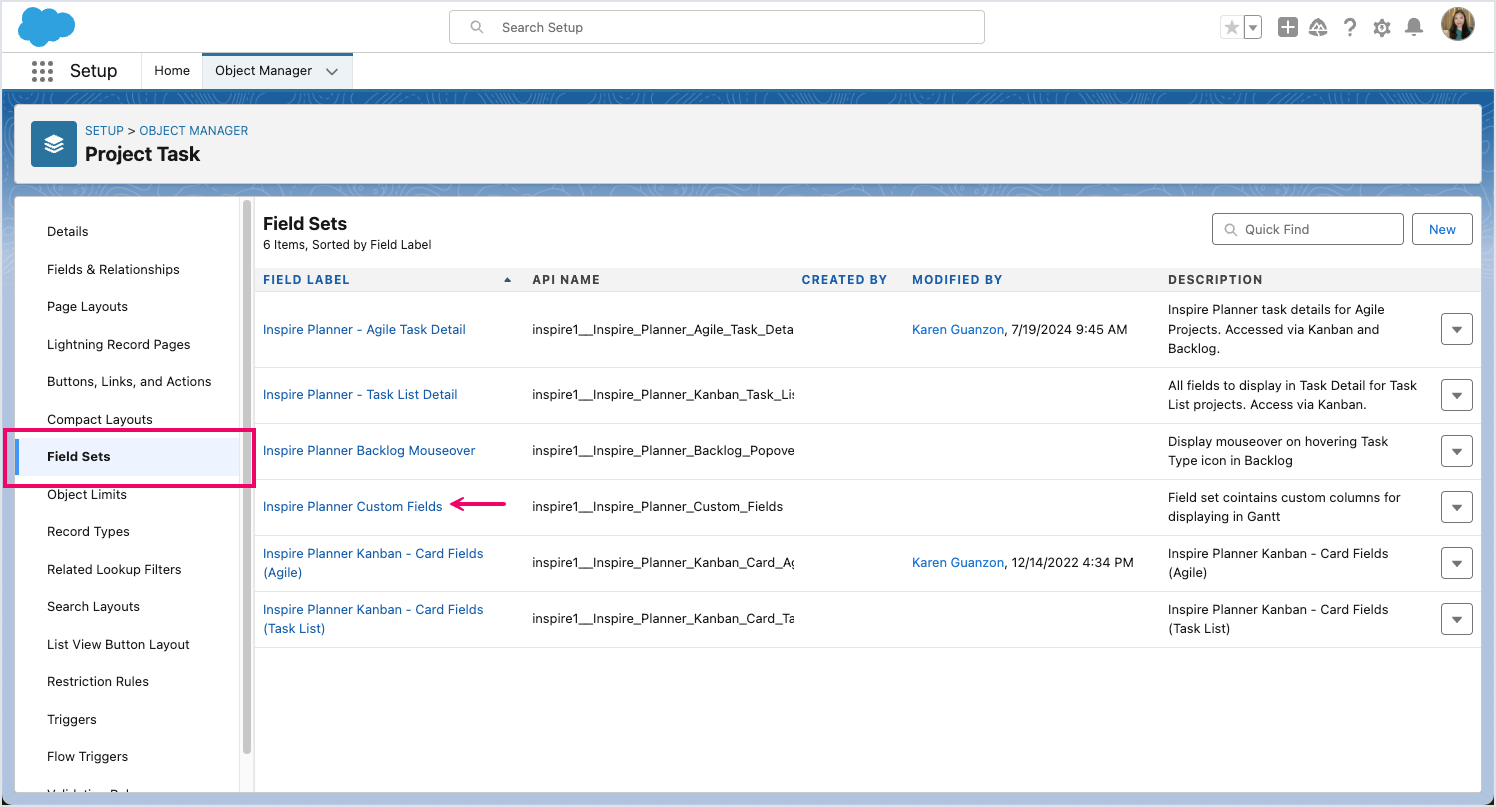
Task: Open row actions for Backlog Mouseover
Action: click(x=1457, y=451)
